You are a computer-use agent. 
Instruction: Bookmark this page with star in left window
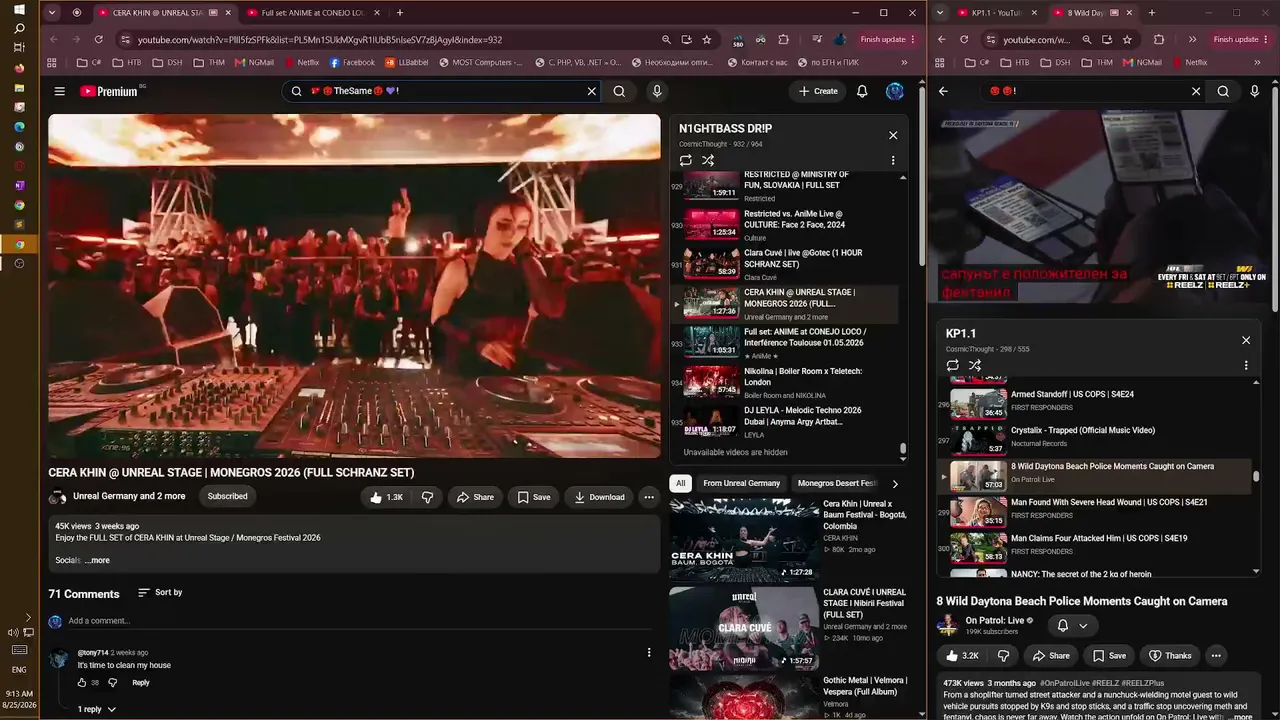(x=707, y=40)
